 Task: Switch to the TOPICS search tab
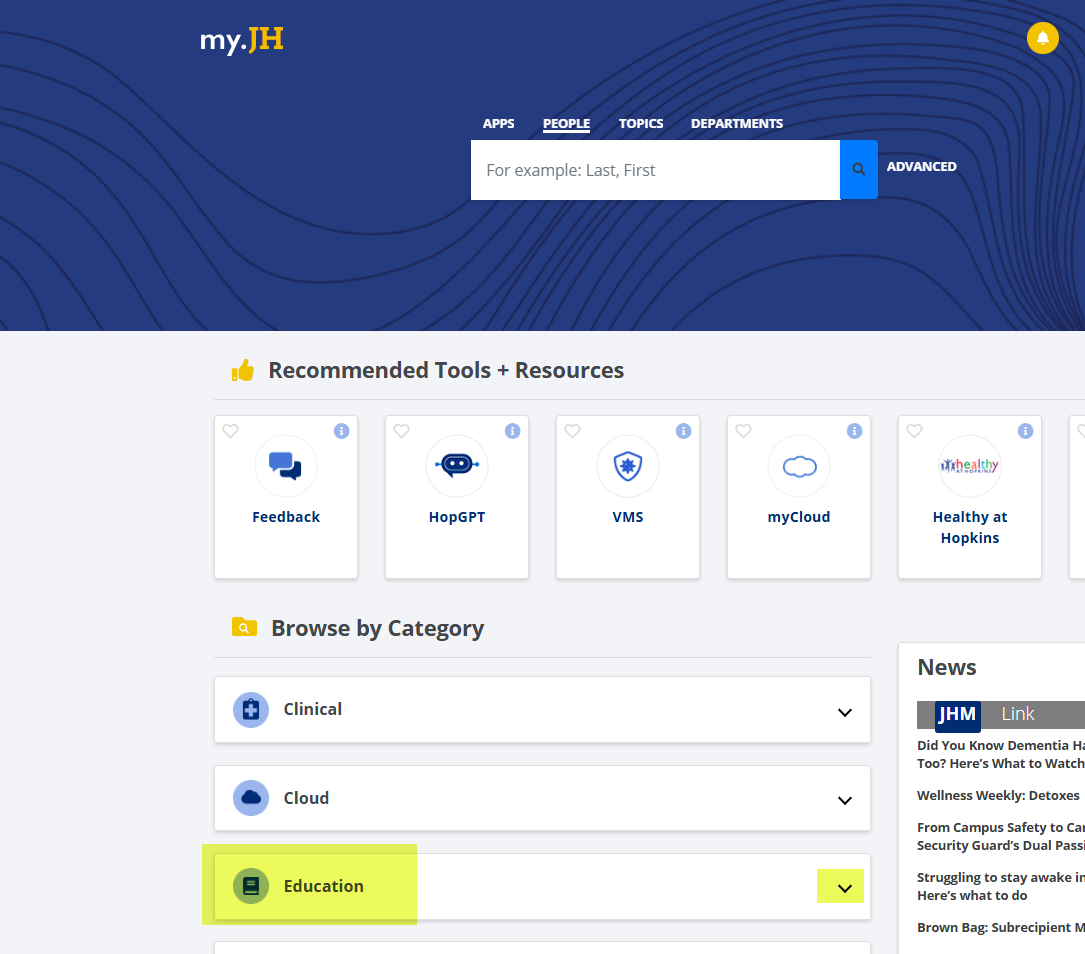[x=641, y=124]
